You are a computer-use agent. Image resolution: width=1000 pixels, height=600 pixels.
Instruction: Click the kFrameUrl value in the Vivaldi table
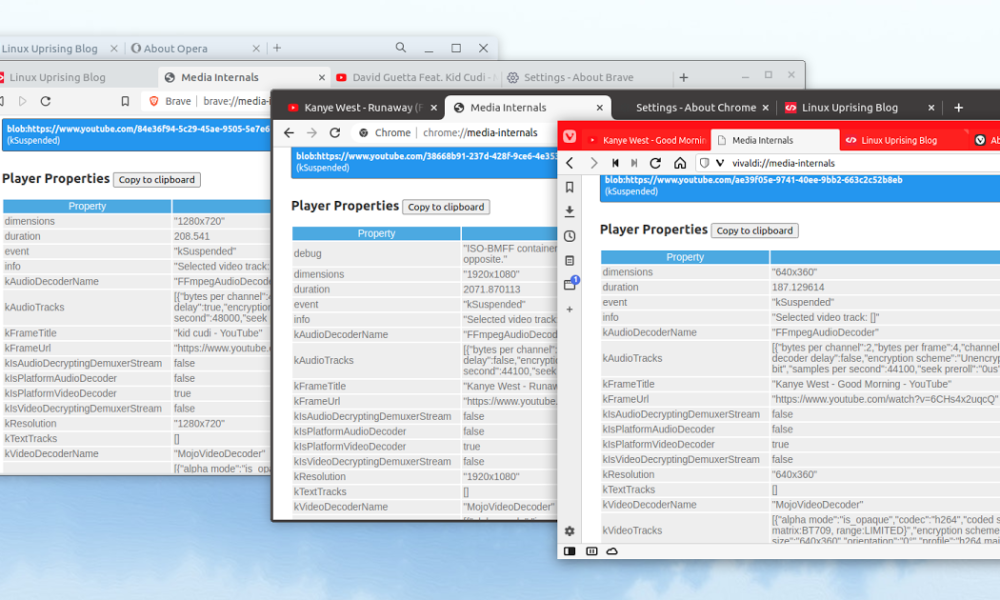click(x=885, y=399)
